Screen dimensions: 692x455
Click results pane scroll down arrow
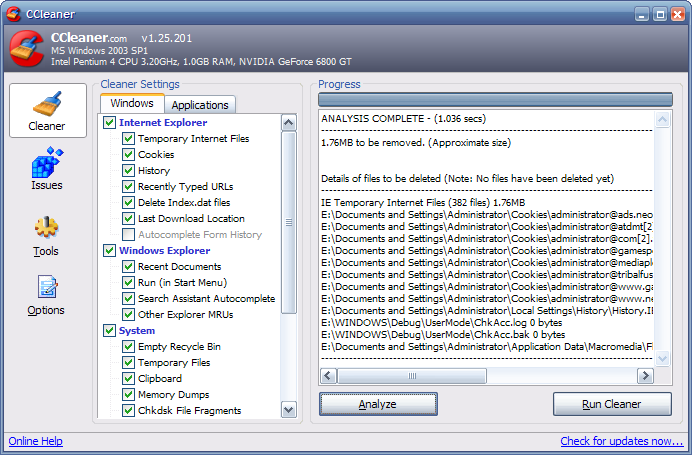662,358
